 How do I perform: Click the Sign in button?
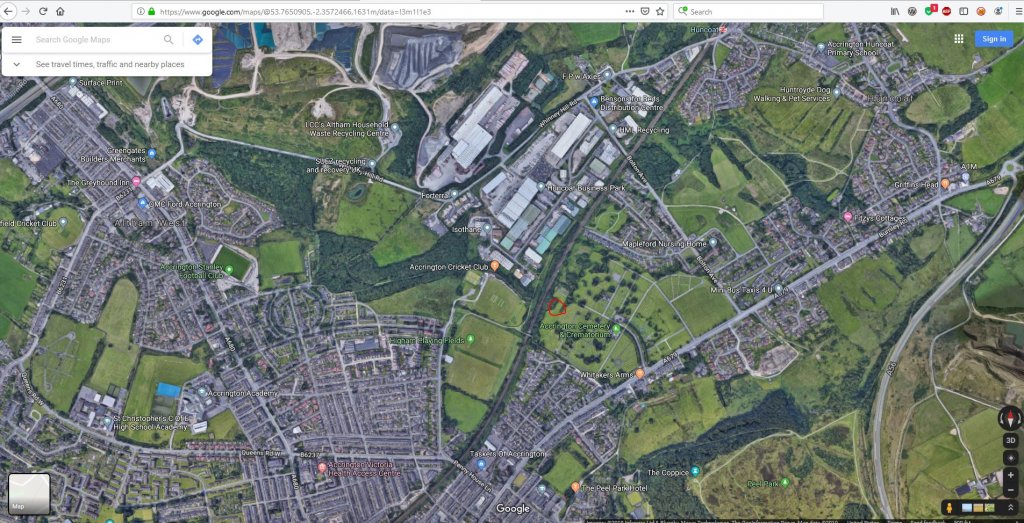point(994,39)
